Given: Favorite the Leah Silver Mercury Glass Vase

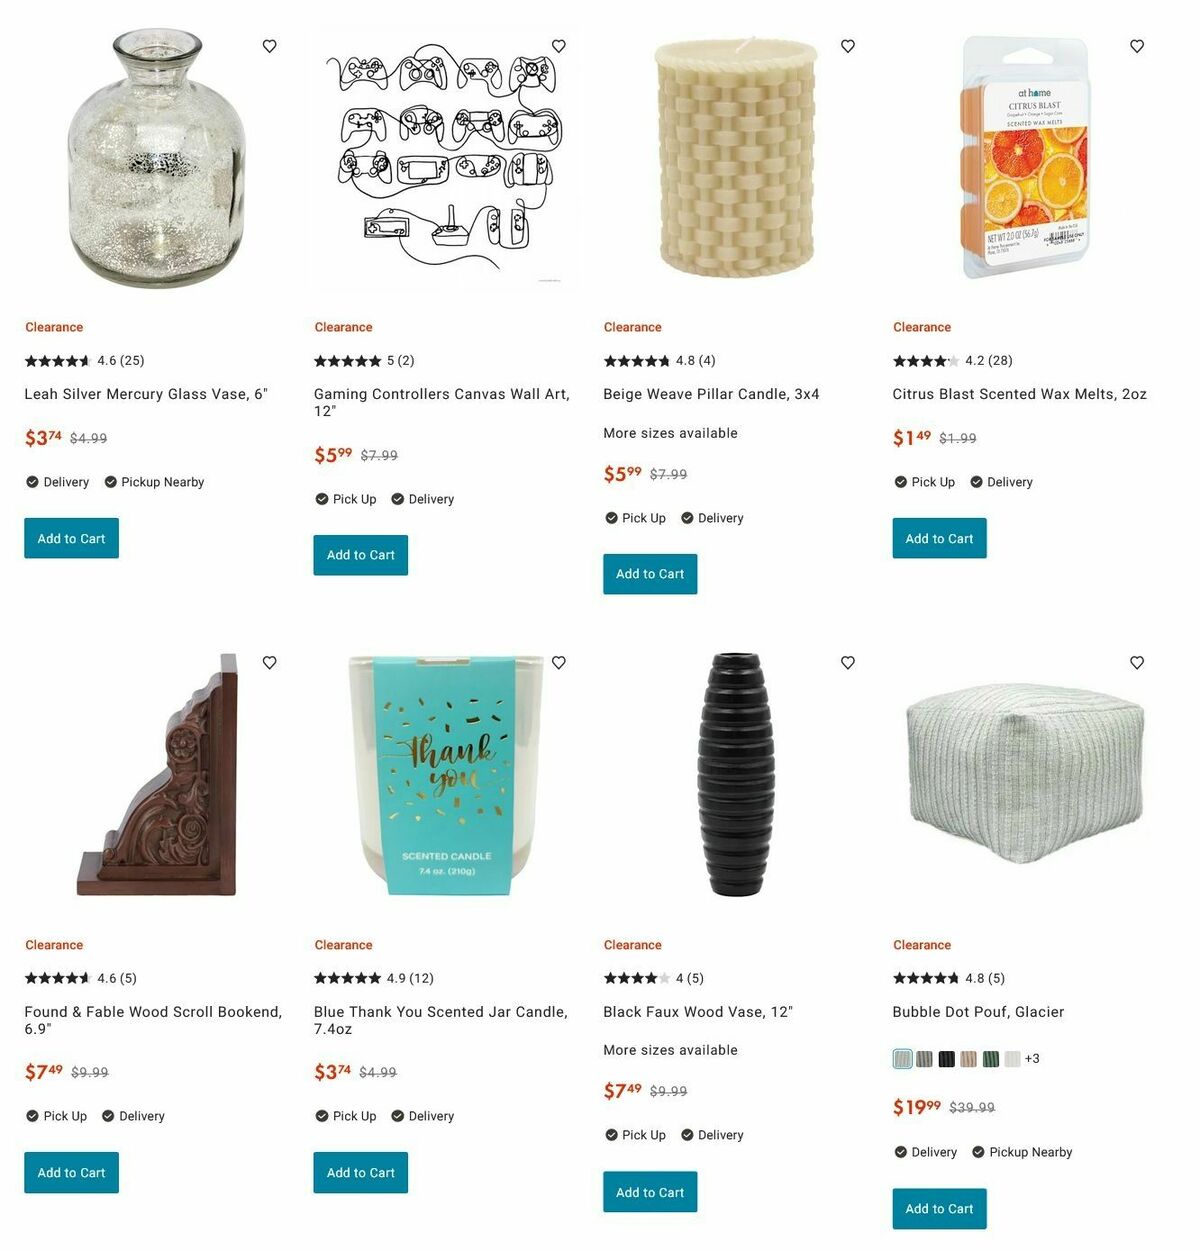Looking at the screenshot, I should [269, 46].
